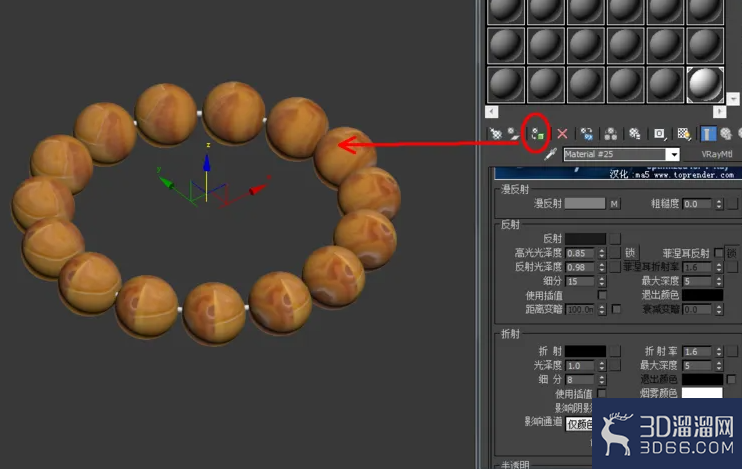The width and height of the screenshot is (742, 469).
Task: Adjust reflection subdivs (细分) spinner
Action: tap(601, 282)
